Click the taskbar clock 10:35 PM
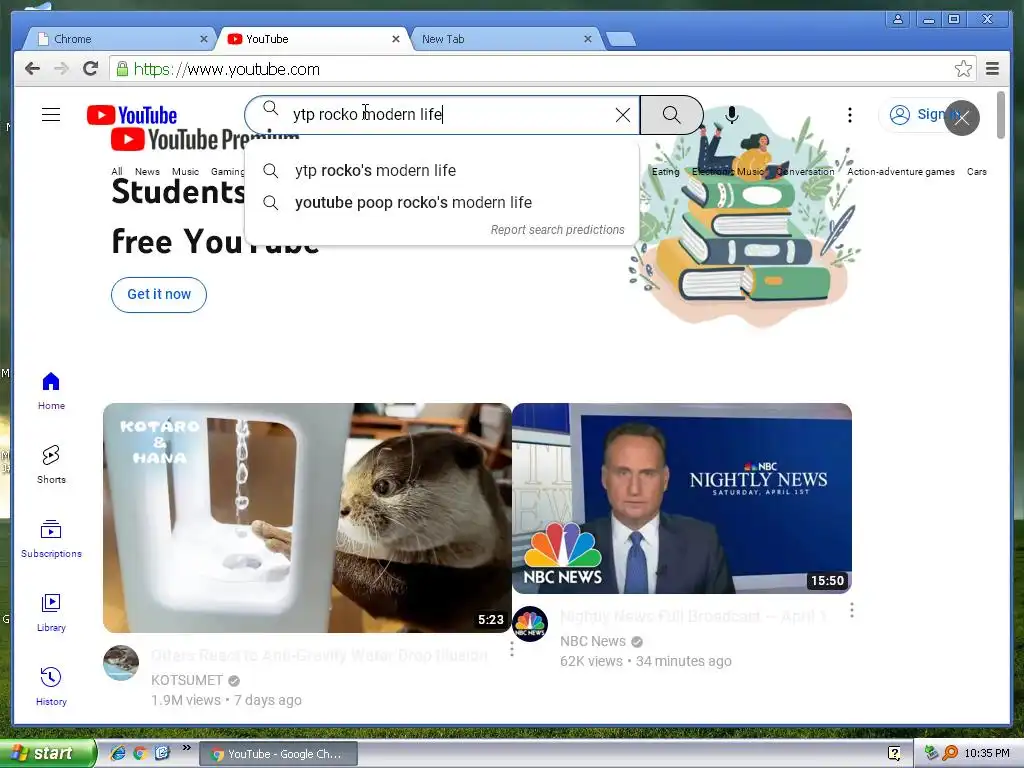This screenshot has height=768, width=1024. pos(987,754)
